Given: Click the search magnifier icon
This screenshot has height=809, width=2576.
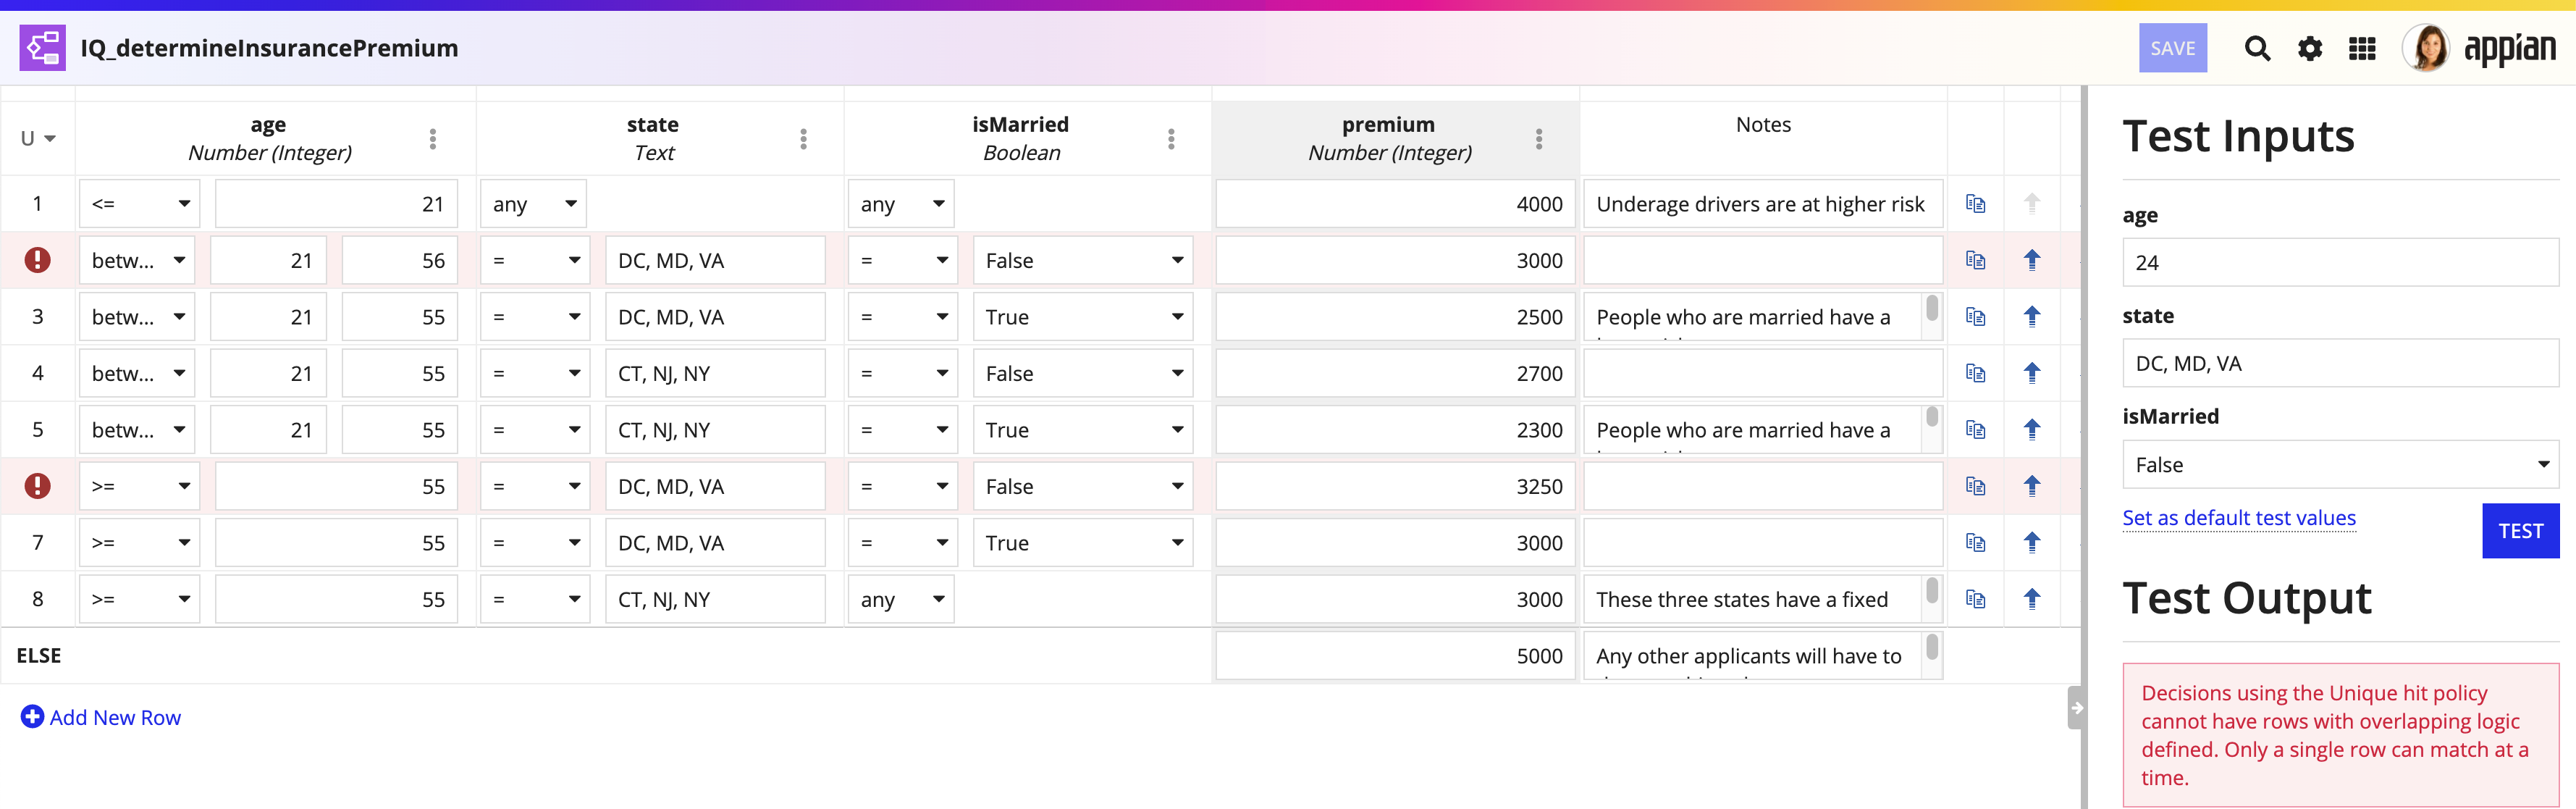Looking at the screenshot, I should pos(2257,48).
